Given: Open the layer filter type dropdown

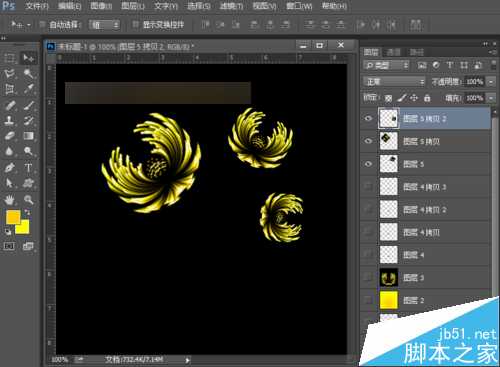Looking at the screenshot, I should click(386, 65).
